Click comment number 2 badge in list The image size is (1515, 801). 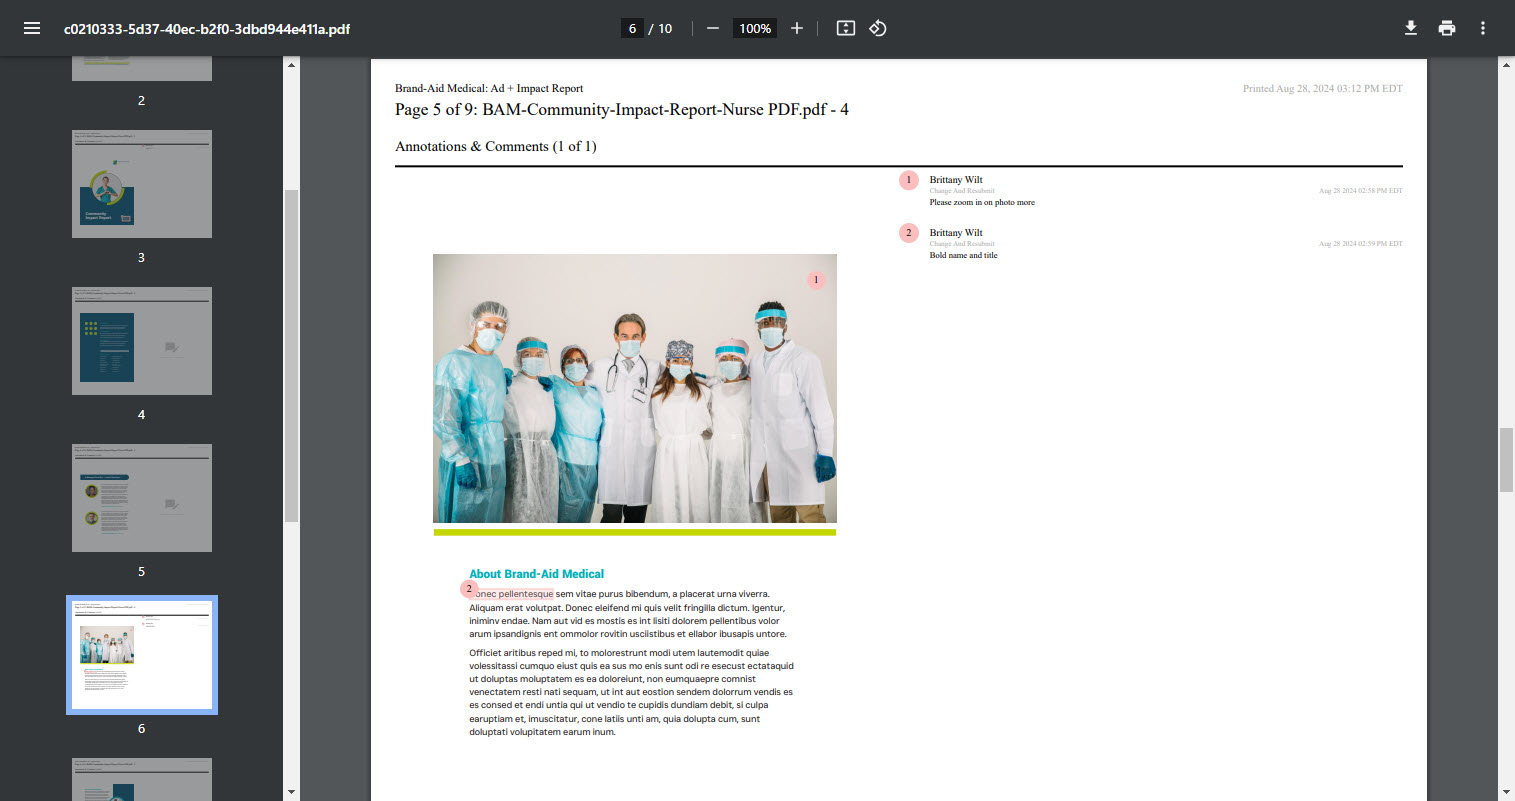(908, 233)
